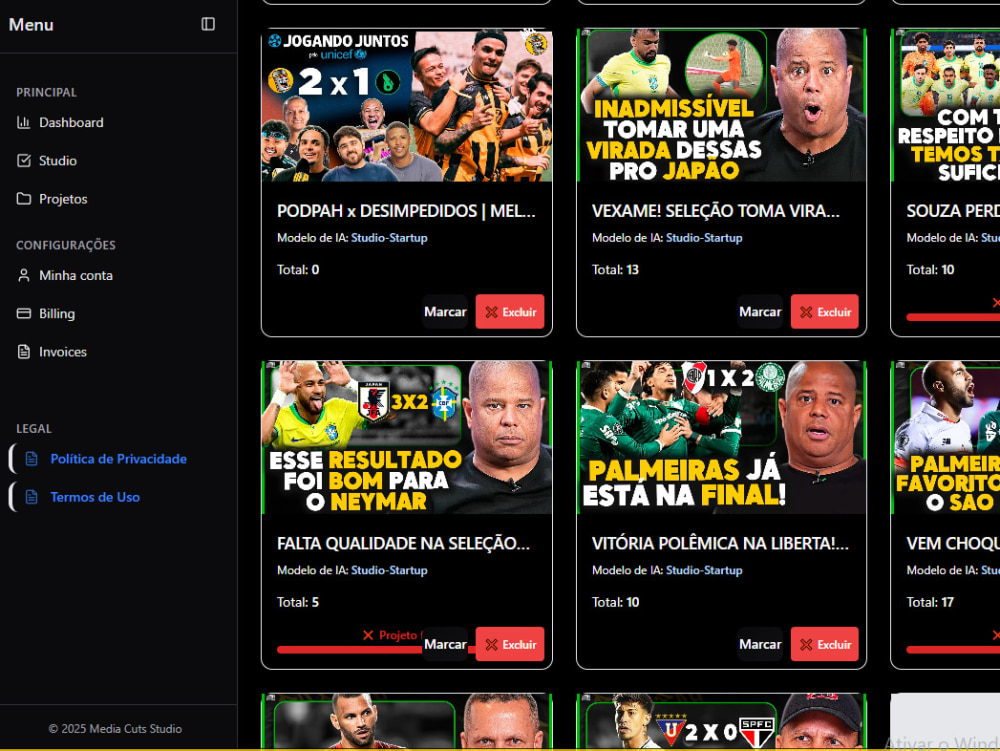Delete the FALTA QUALIDADE NA SELEÇÃO project
The width and height of the screenshot is (1000, 751).
tap(510, 645)
